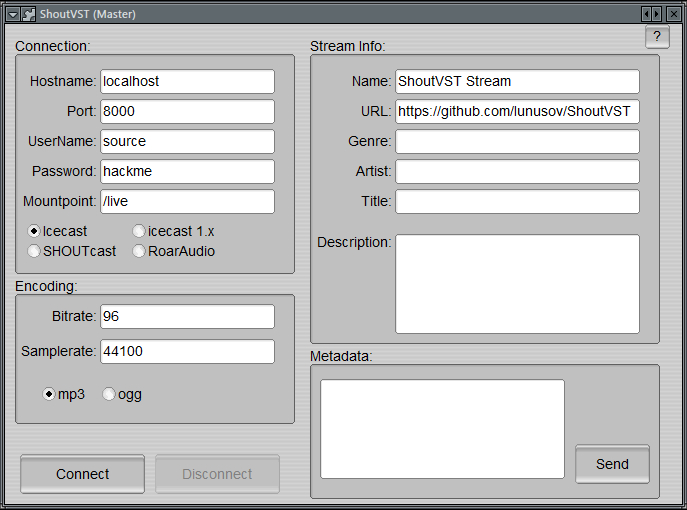Focus the Port field showing 8000
Screen dimensions: 687x510
click(186, 111)
